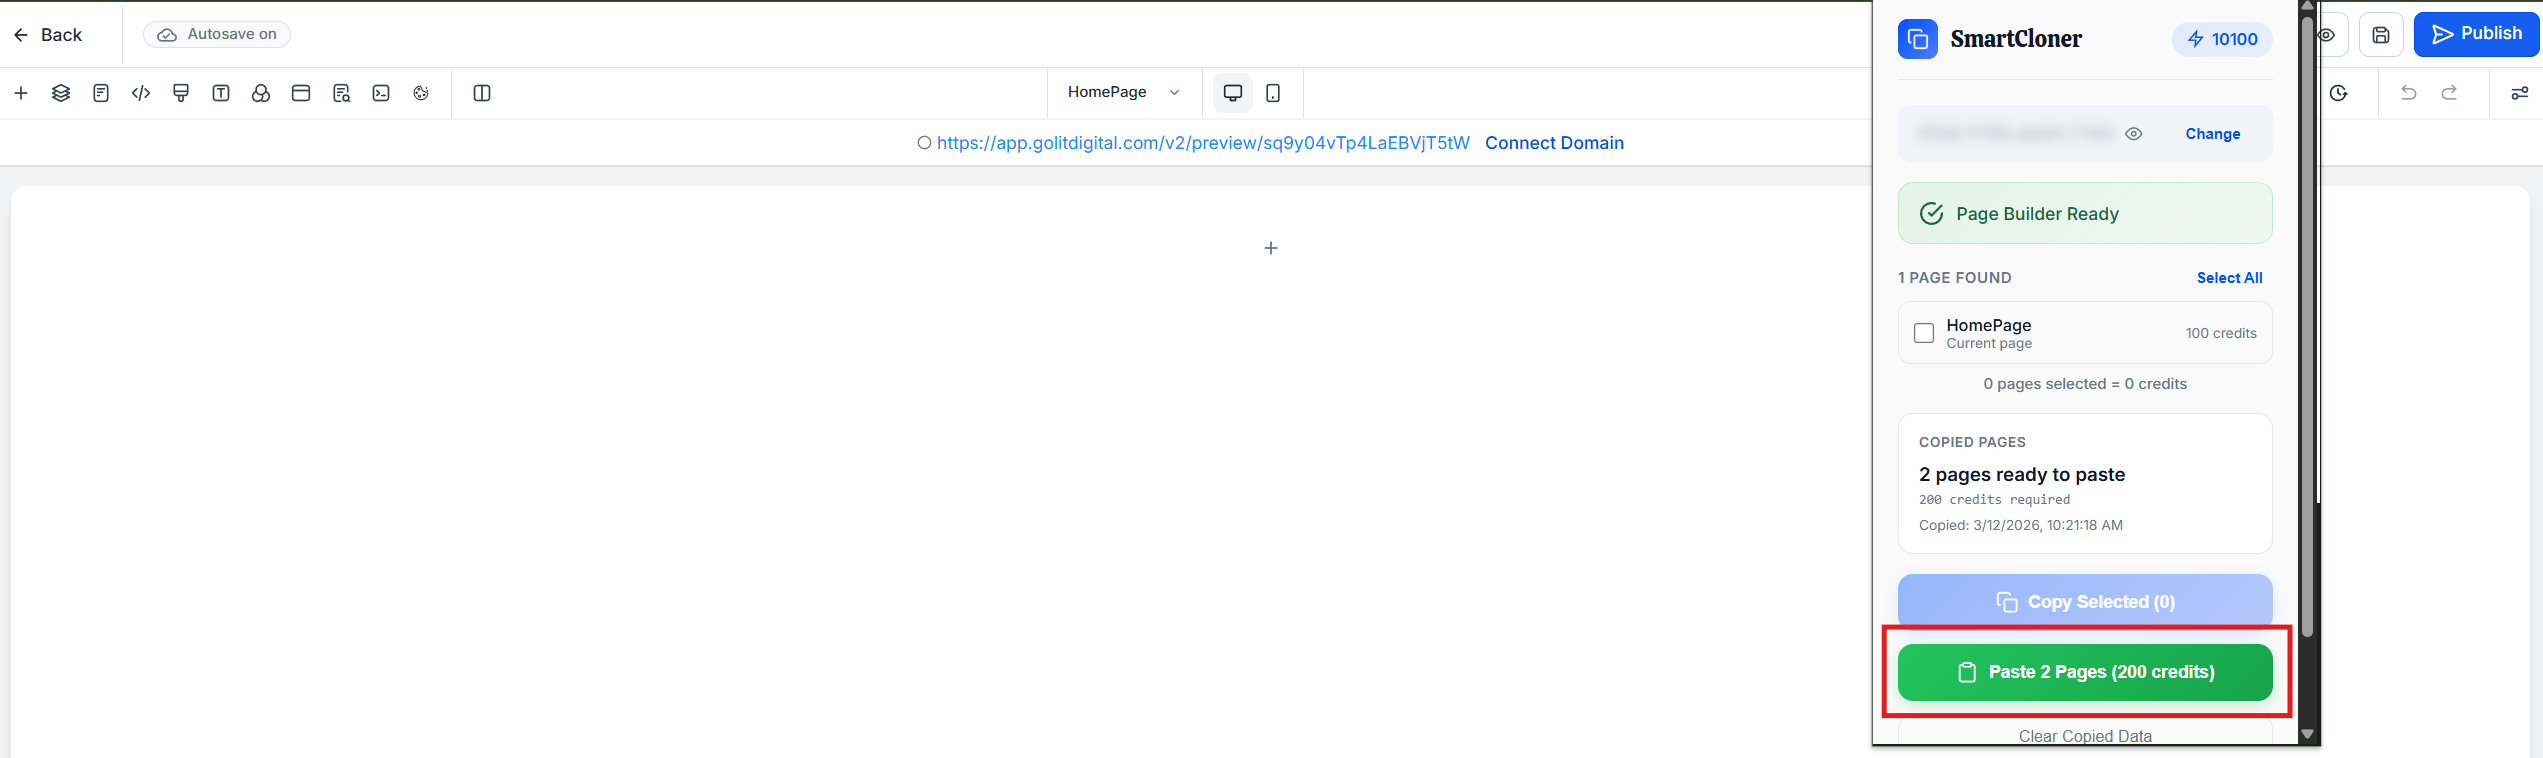Expand the HomePage page dropdown
The image size is (2543, 758).
[1124, 92]
